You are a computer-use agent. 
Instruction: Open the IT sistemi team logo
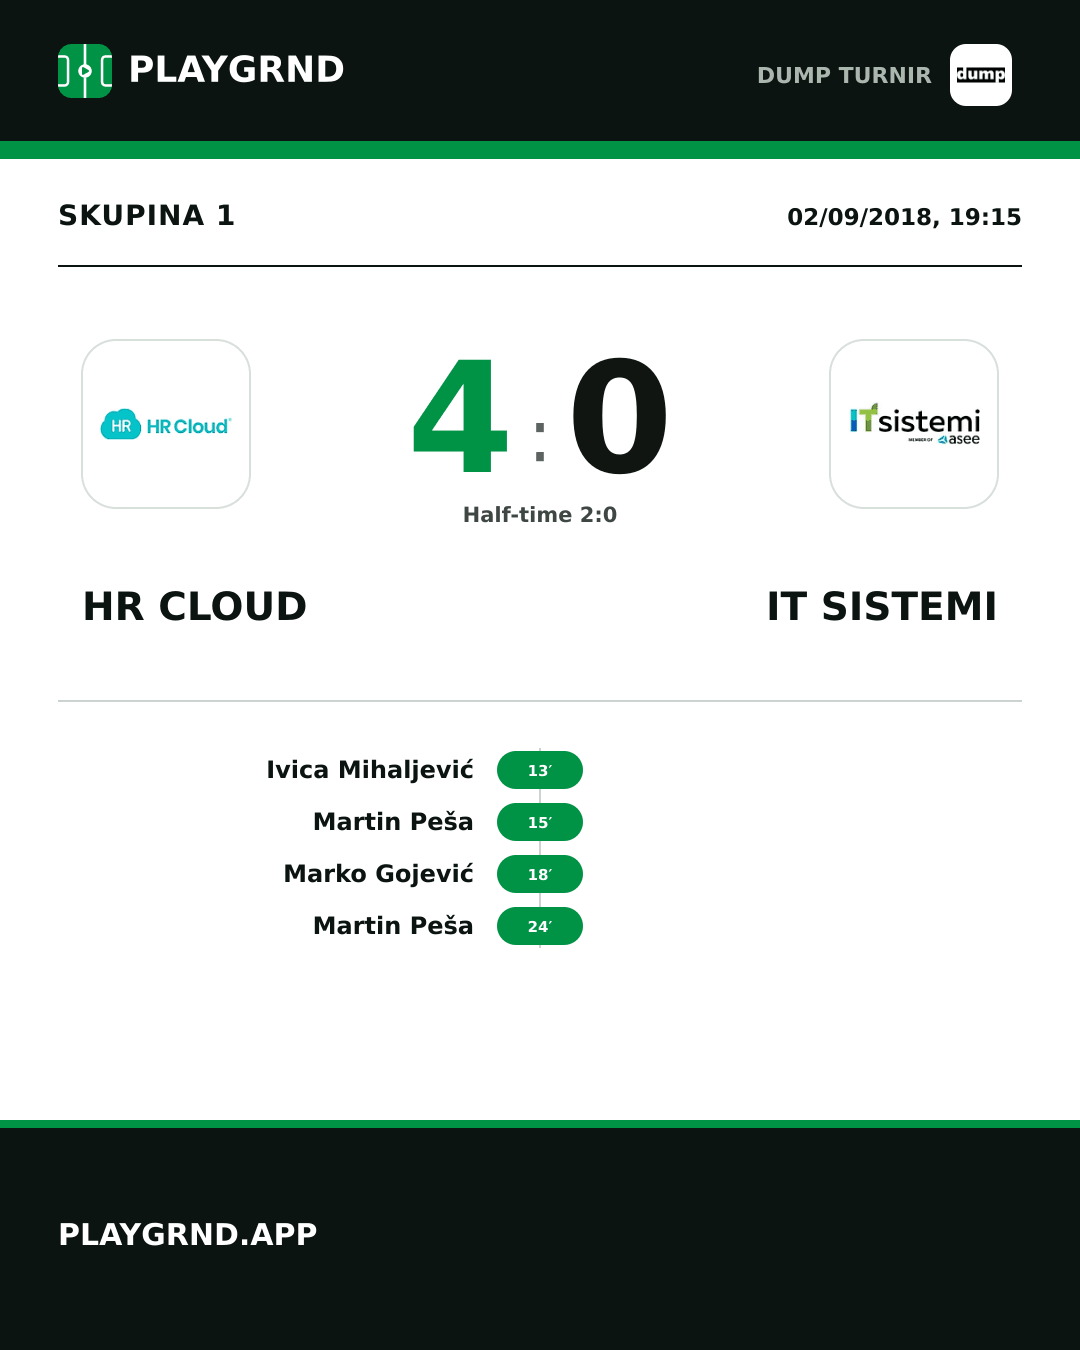click(914, 424)
